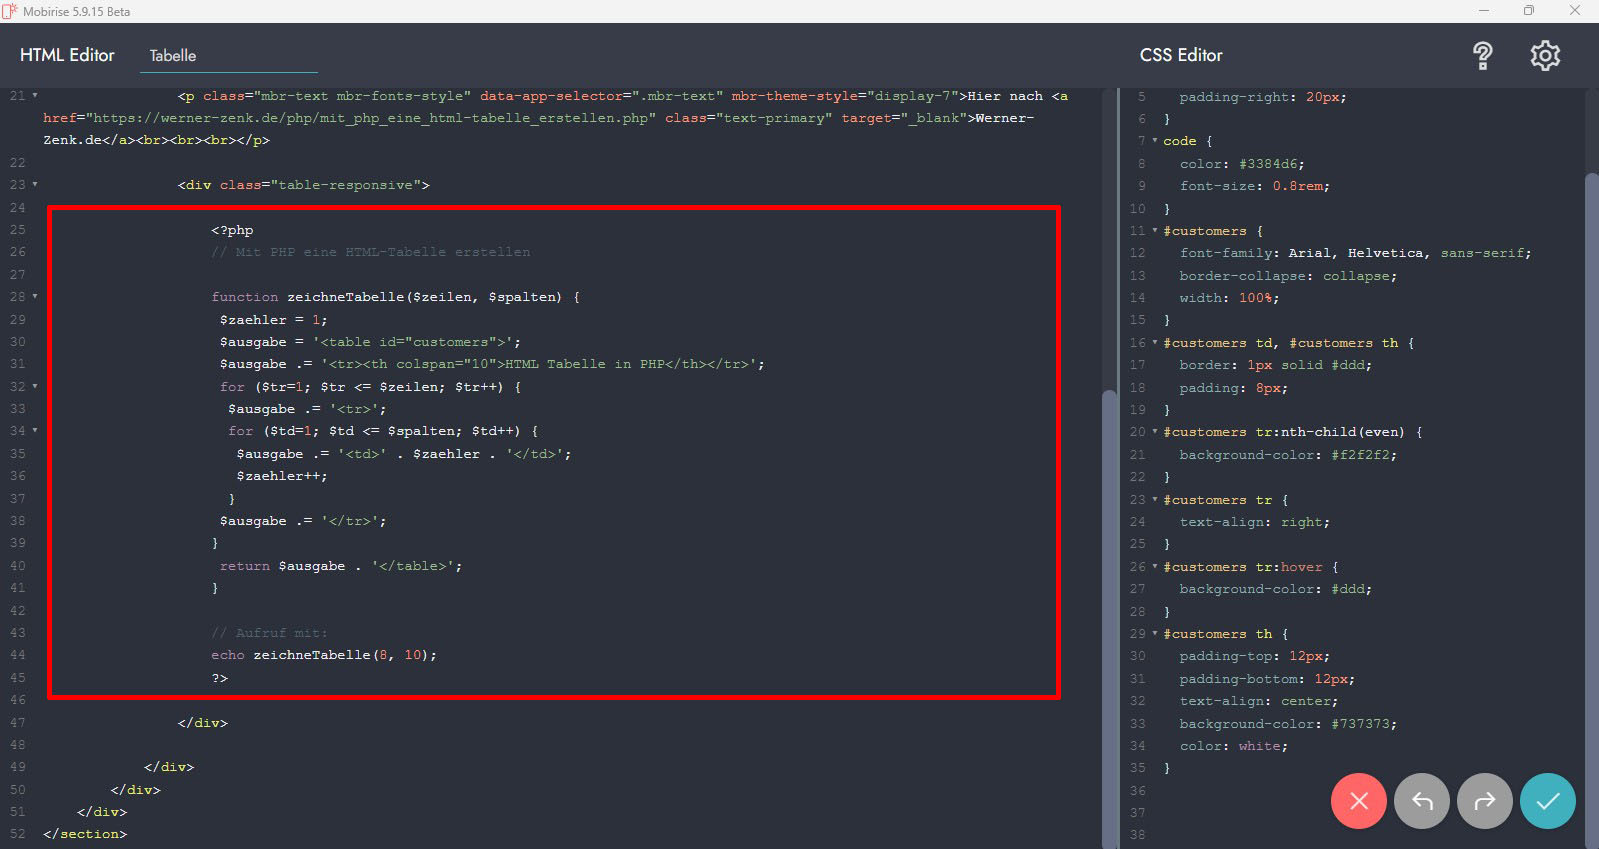Minimize the Mobirise window
Image resolution: width=1599 pixels, height=849 pixels.
click(x=1484, y=11)
